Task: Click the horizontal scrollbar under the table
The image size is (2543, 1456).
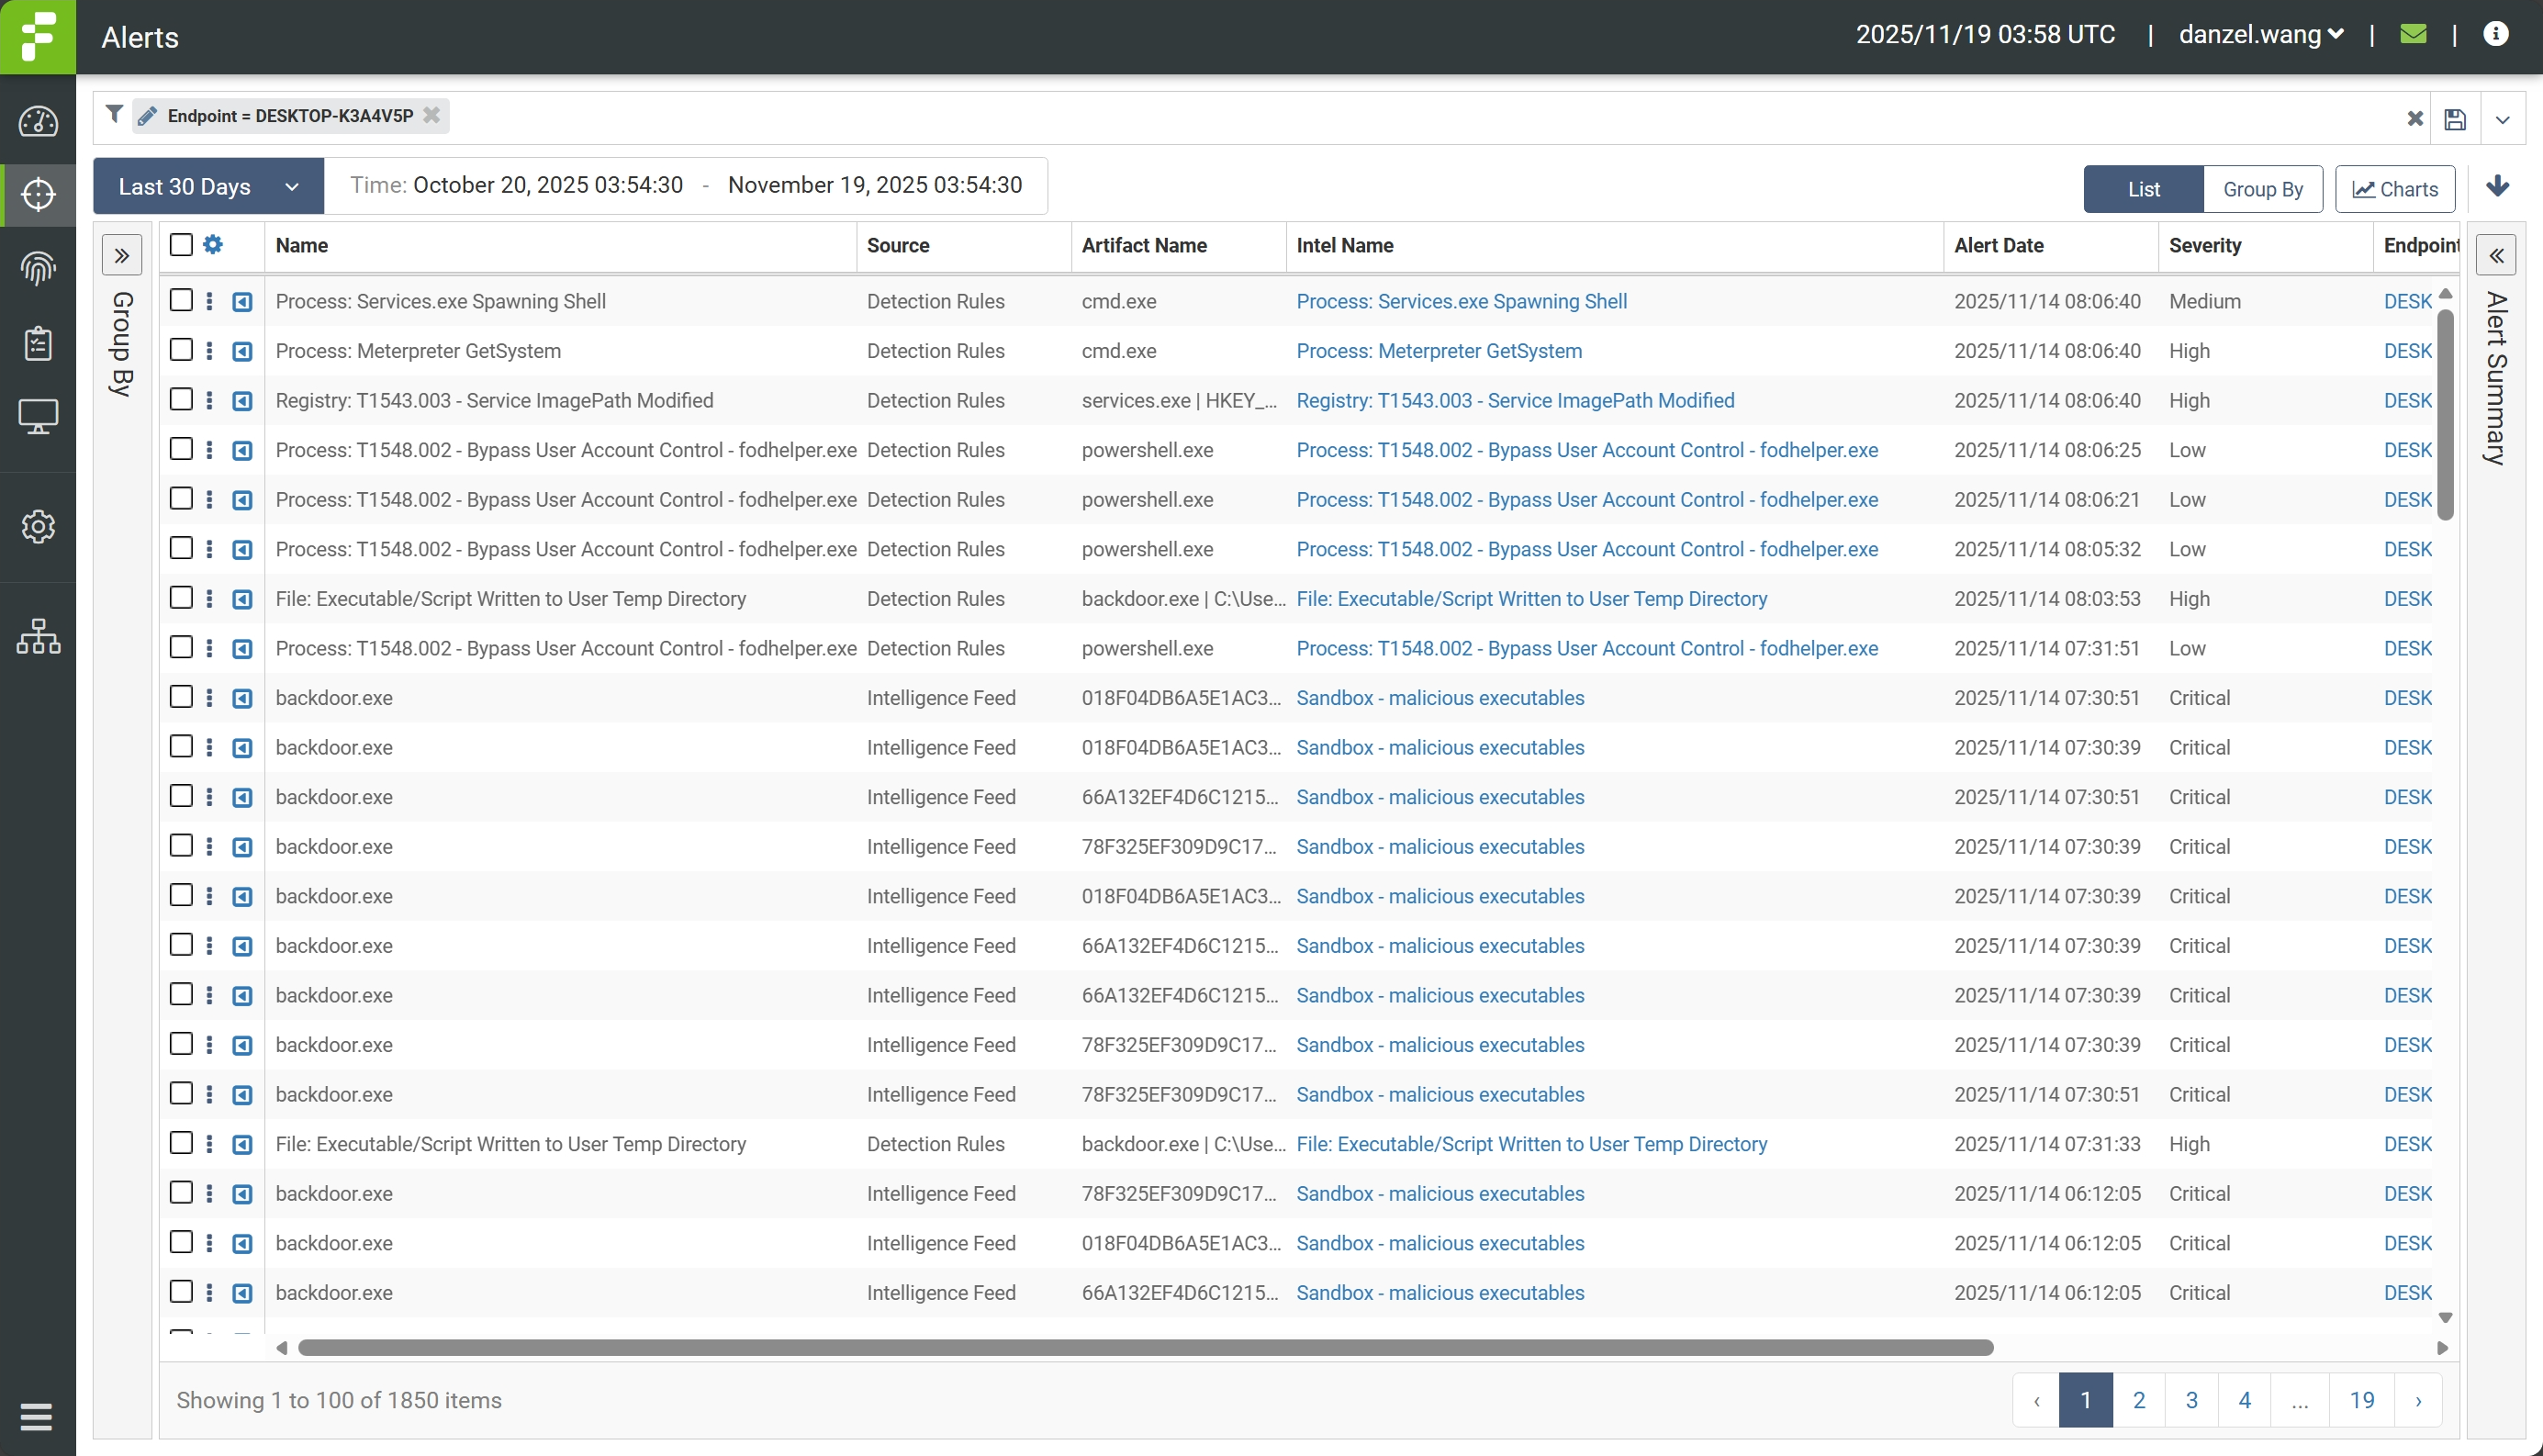Action: [x=1145, y=1348]
